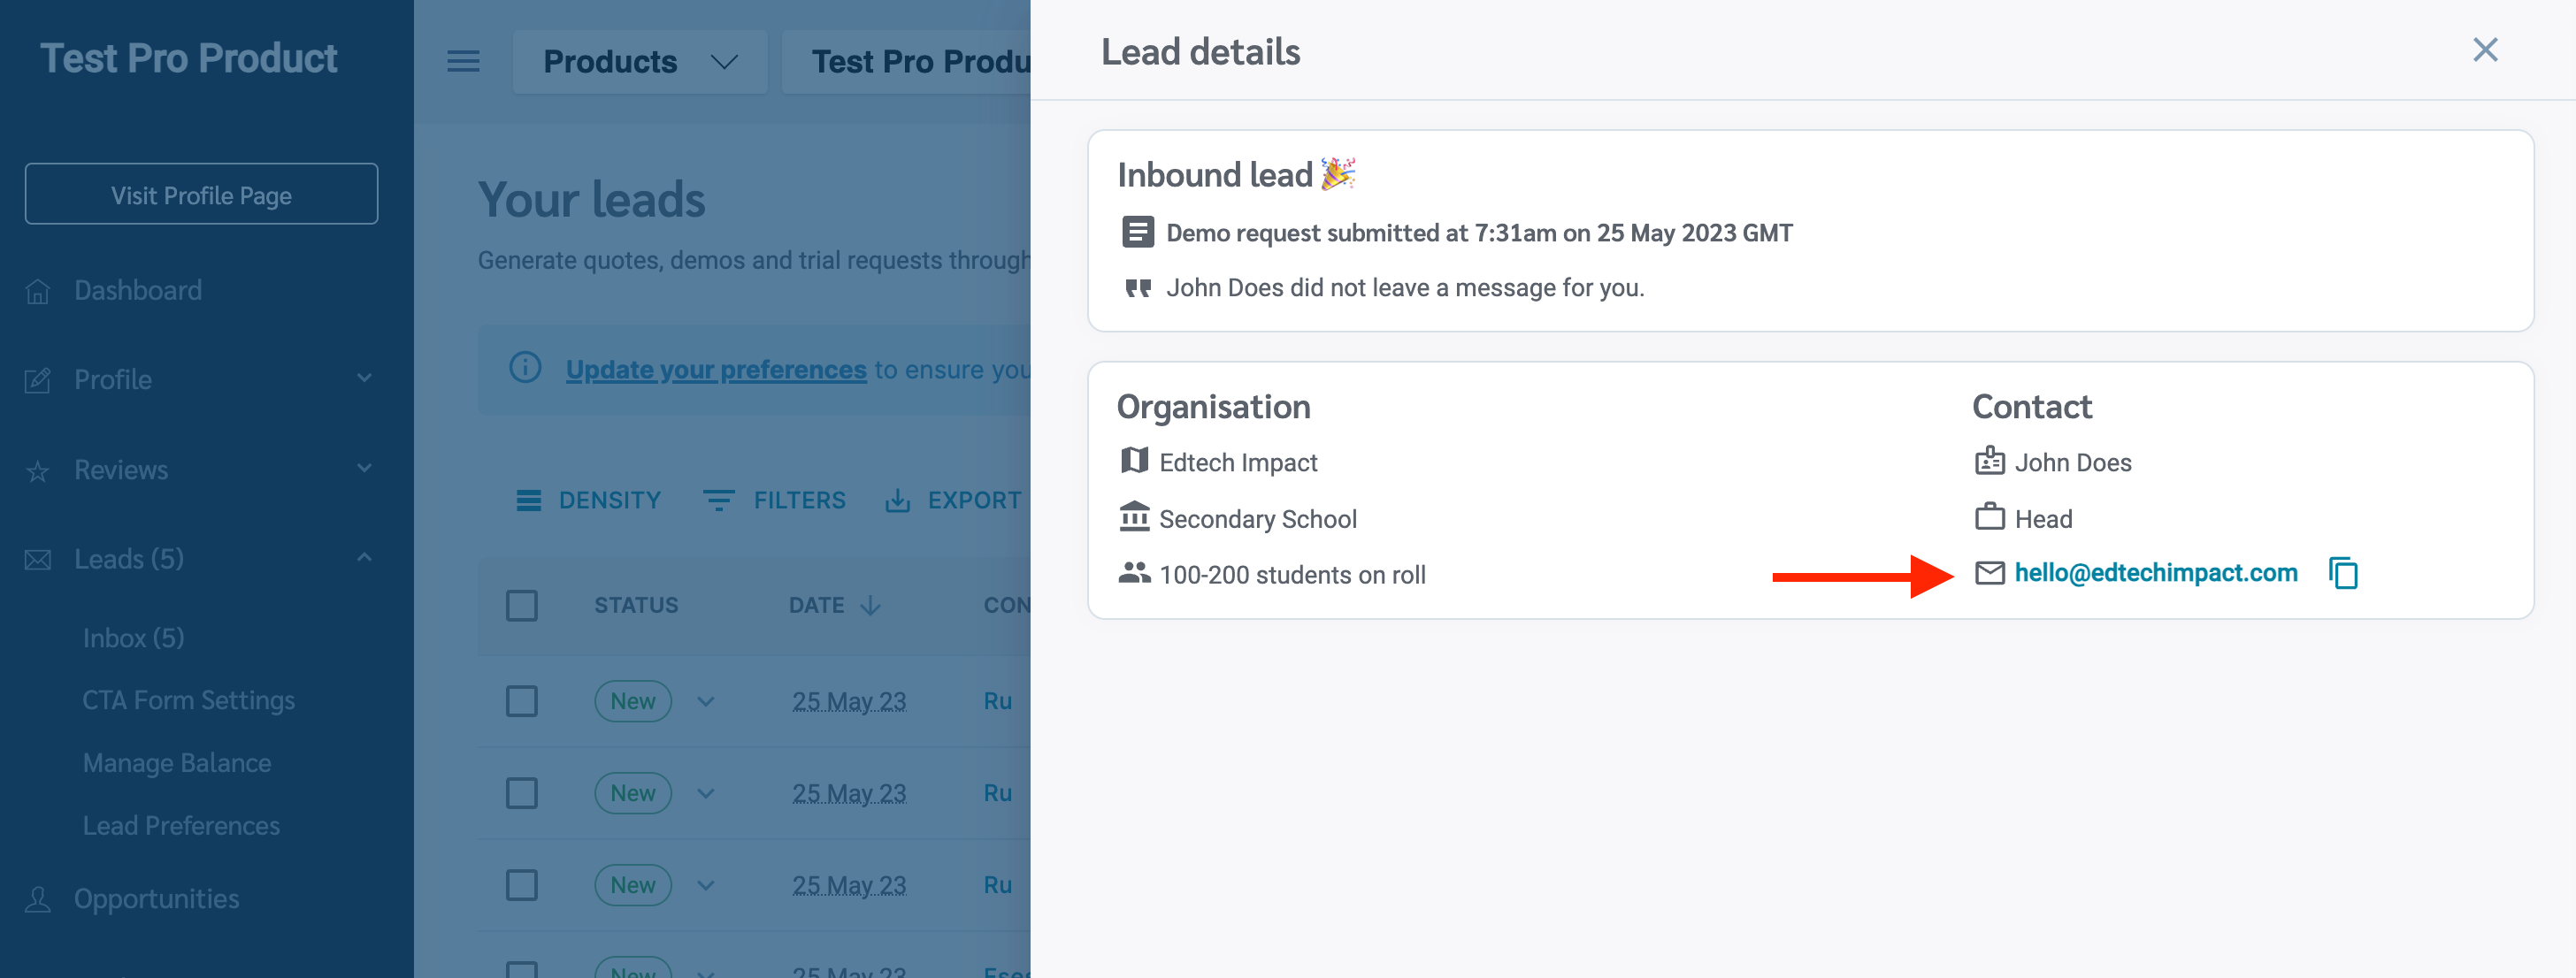Viewport: 2576px width, 978px height.
Task: Open the Products dropdown
Action: coord(640,62)
